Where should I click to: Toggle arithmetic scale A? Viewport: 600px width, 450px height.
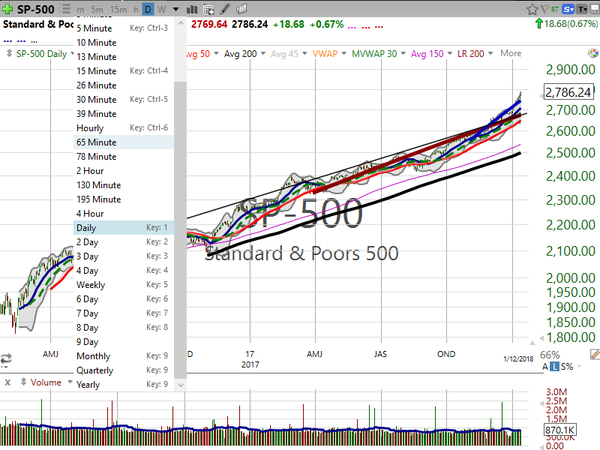[x=545, y=367]
